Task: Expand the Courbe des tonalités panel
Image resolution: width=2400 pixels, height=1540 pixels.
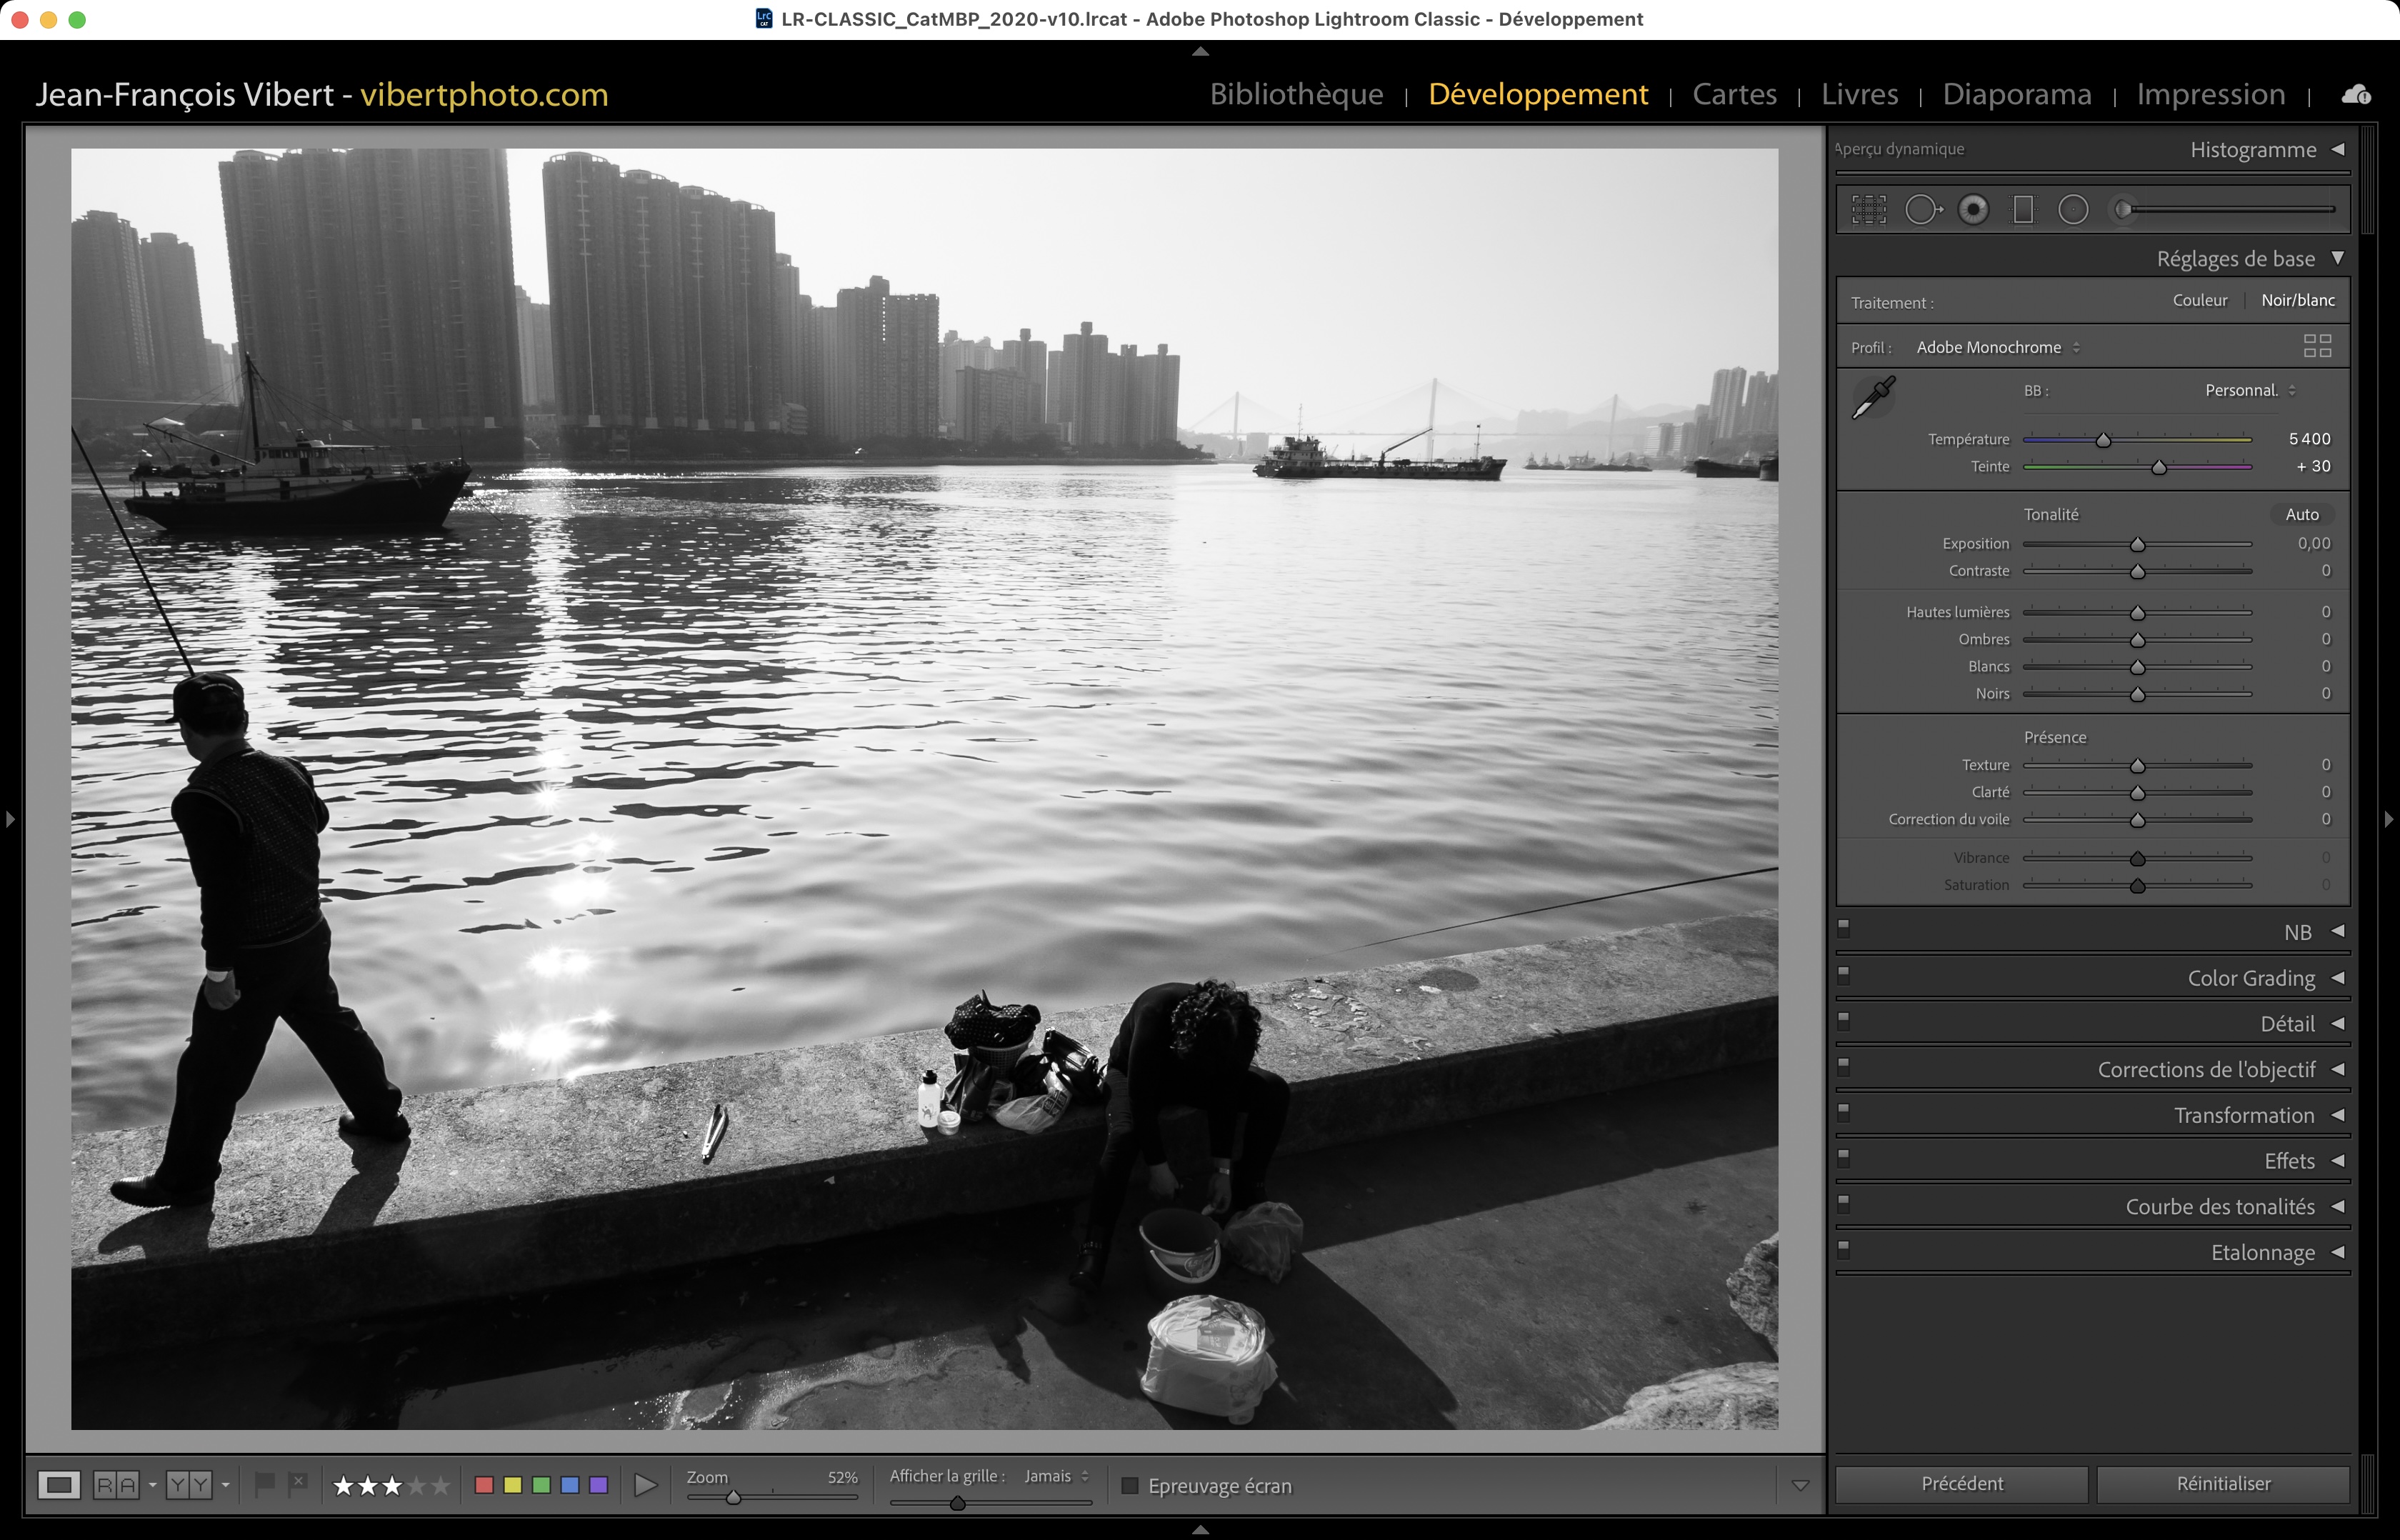Action: pos(2219,1207)
